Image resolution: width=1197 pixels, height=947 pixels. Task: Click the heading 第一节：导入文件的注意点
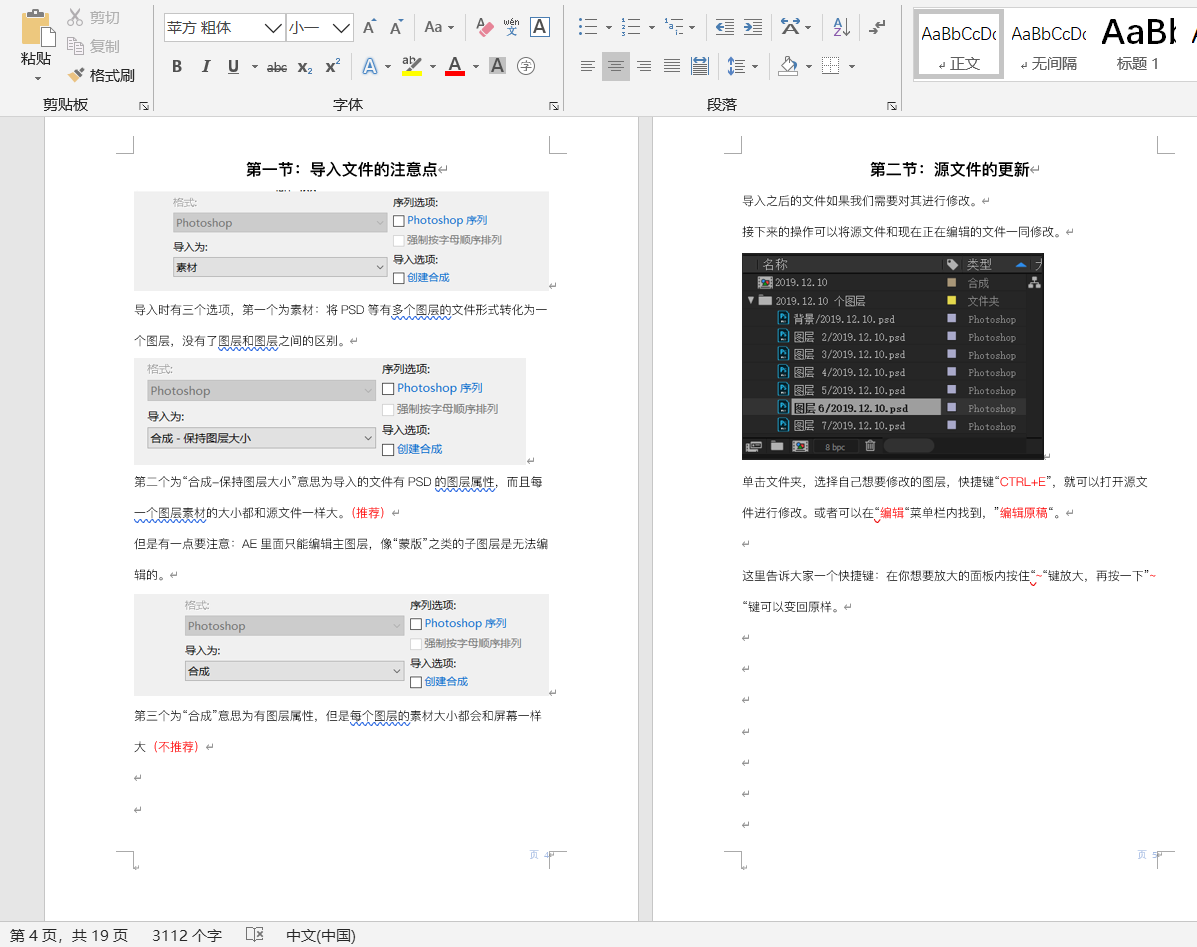341,169
